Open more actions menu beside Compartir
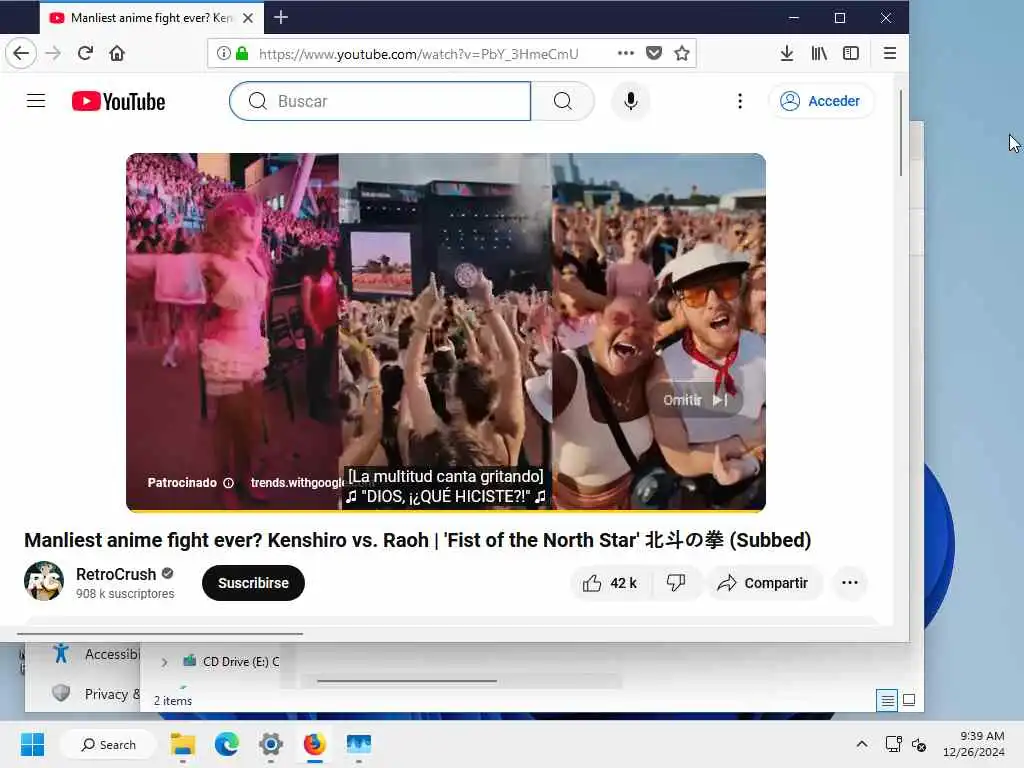The height and width of the screenshot is (768, 1024). coord(850,583)
